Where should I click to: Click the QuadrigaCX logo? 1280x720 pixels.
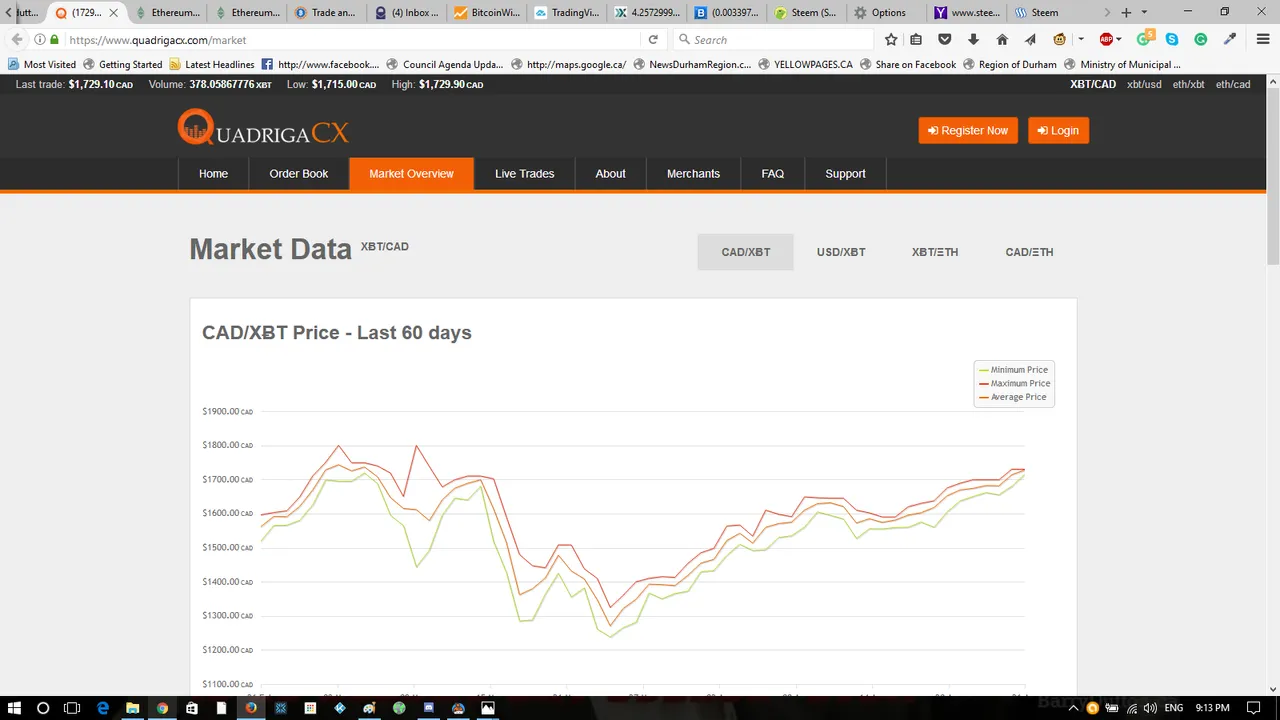click(x=263, y=129)
